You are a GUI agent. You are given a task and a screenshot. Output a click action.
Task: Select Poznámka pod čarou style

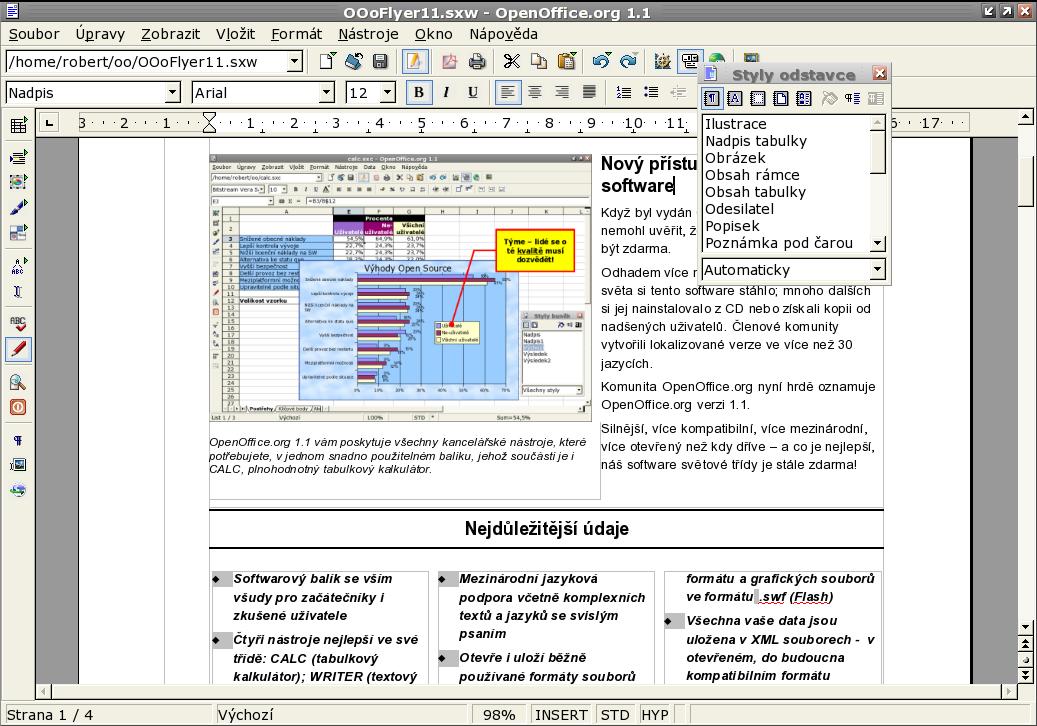[x=787, y=243]
